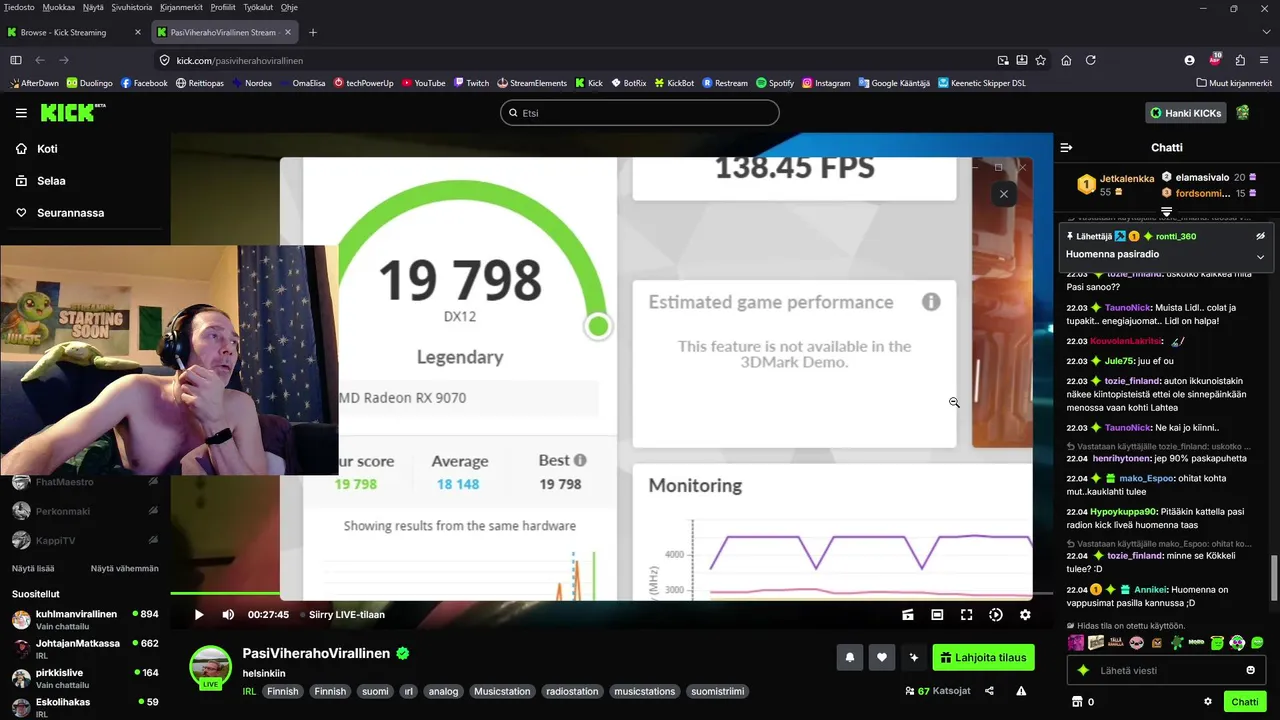Open the Kick hamburger sidebar menu
This screenshot has height=720, width=1280.
pos(21,113)
